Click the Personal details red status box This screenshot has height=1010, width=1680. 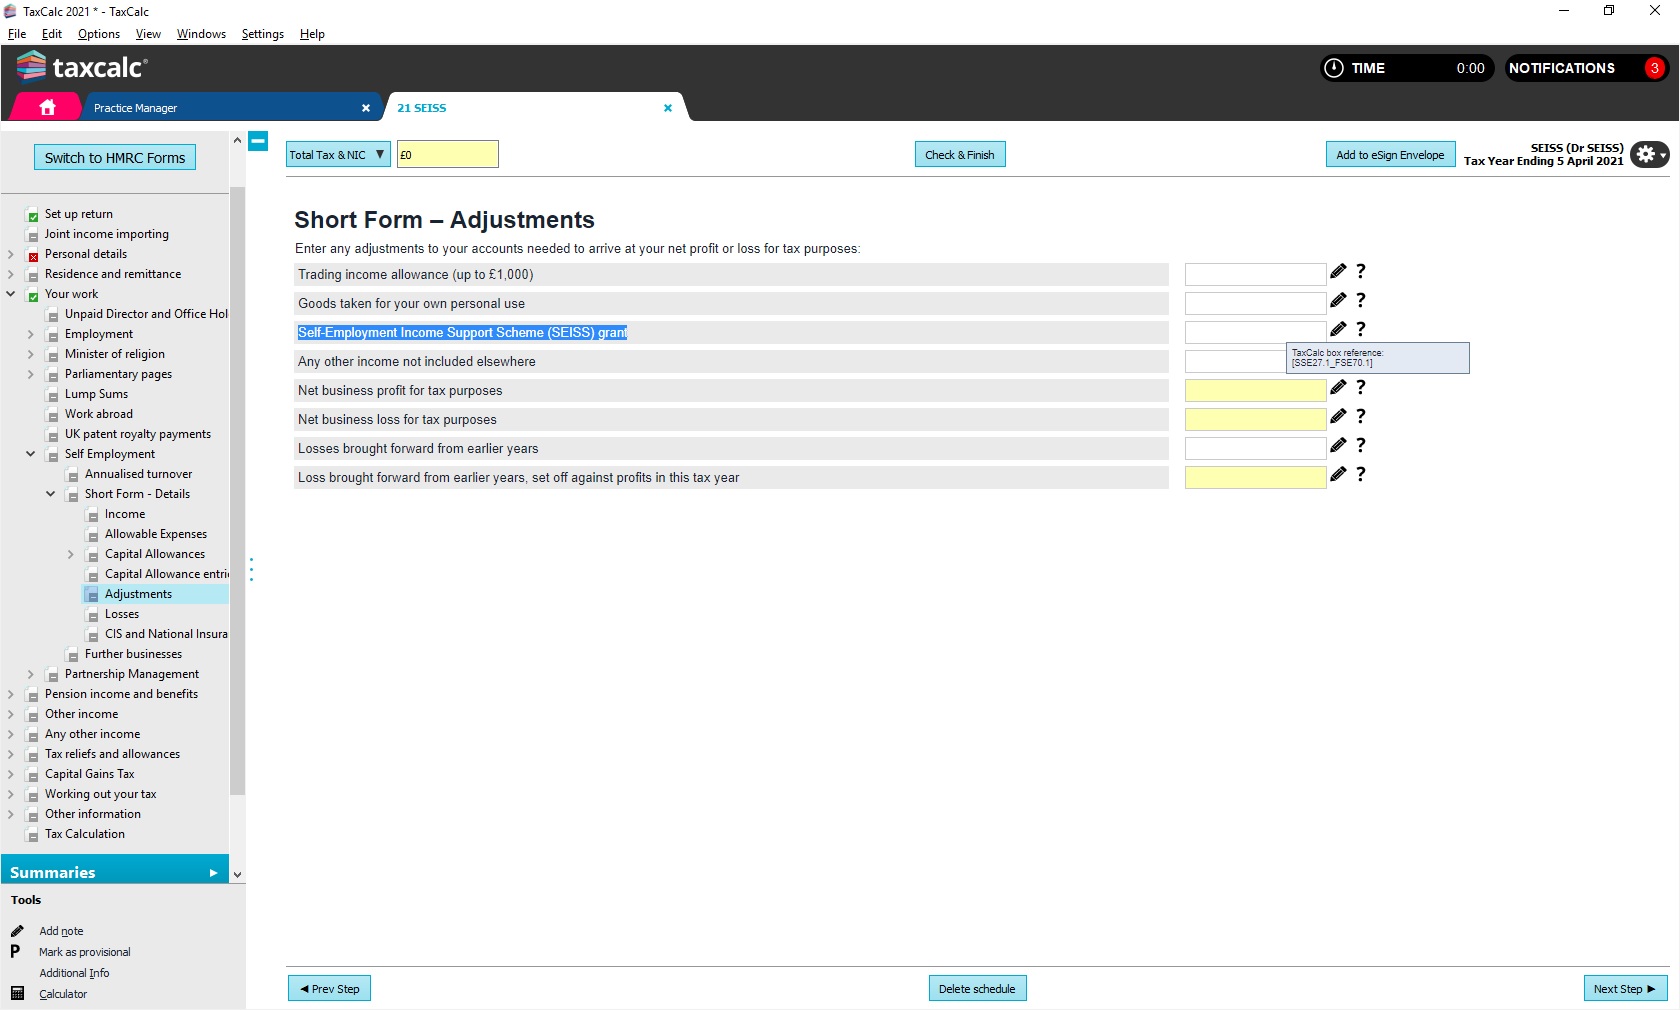[x=33, y=255]
